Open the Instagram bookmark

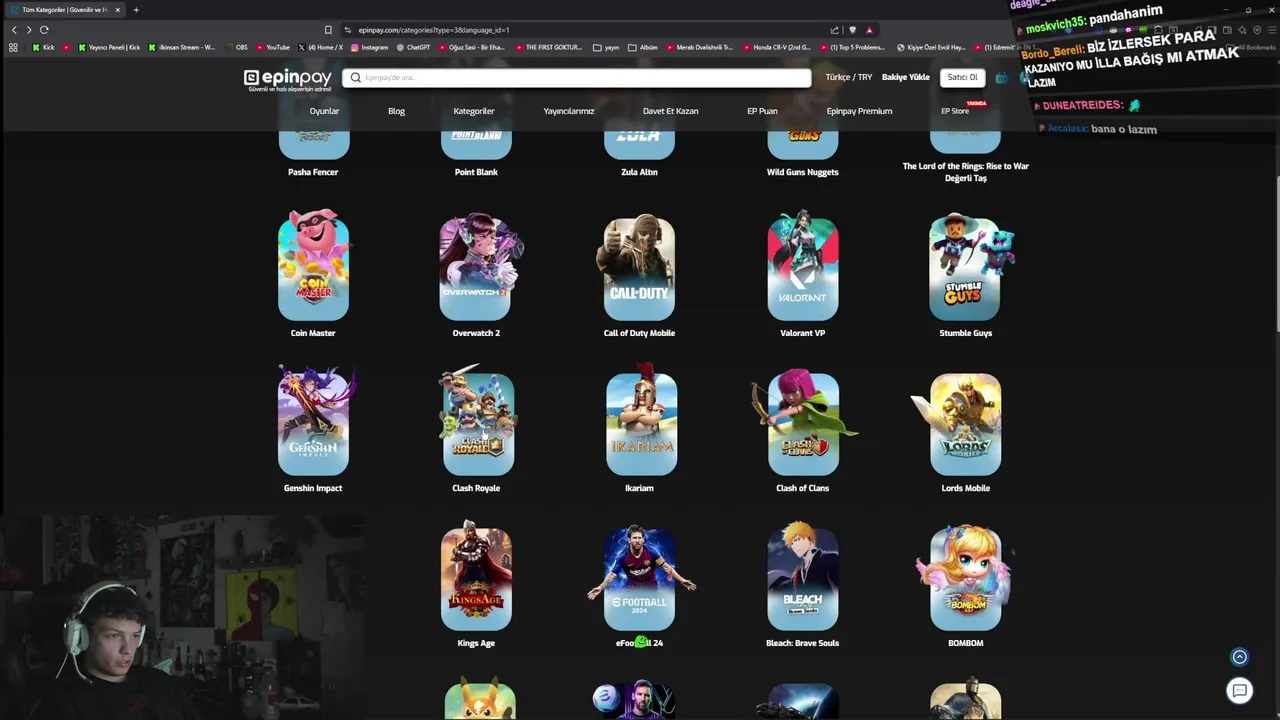[369, 47]
